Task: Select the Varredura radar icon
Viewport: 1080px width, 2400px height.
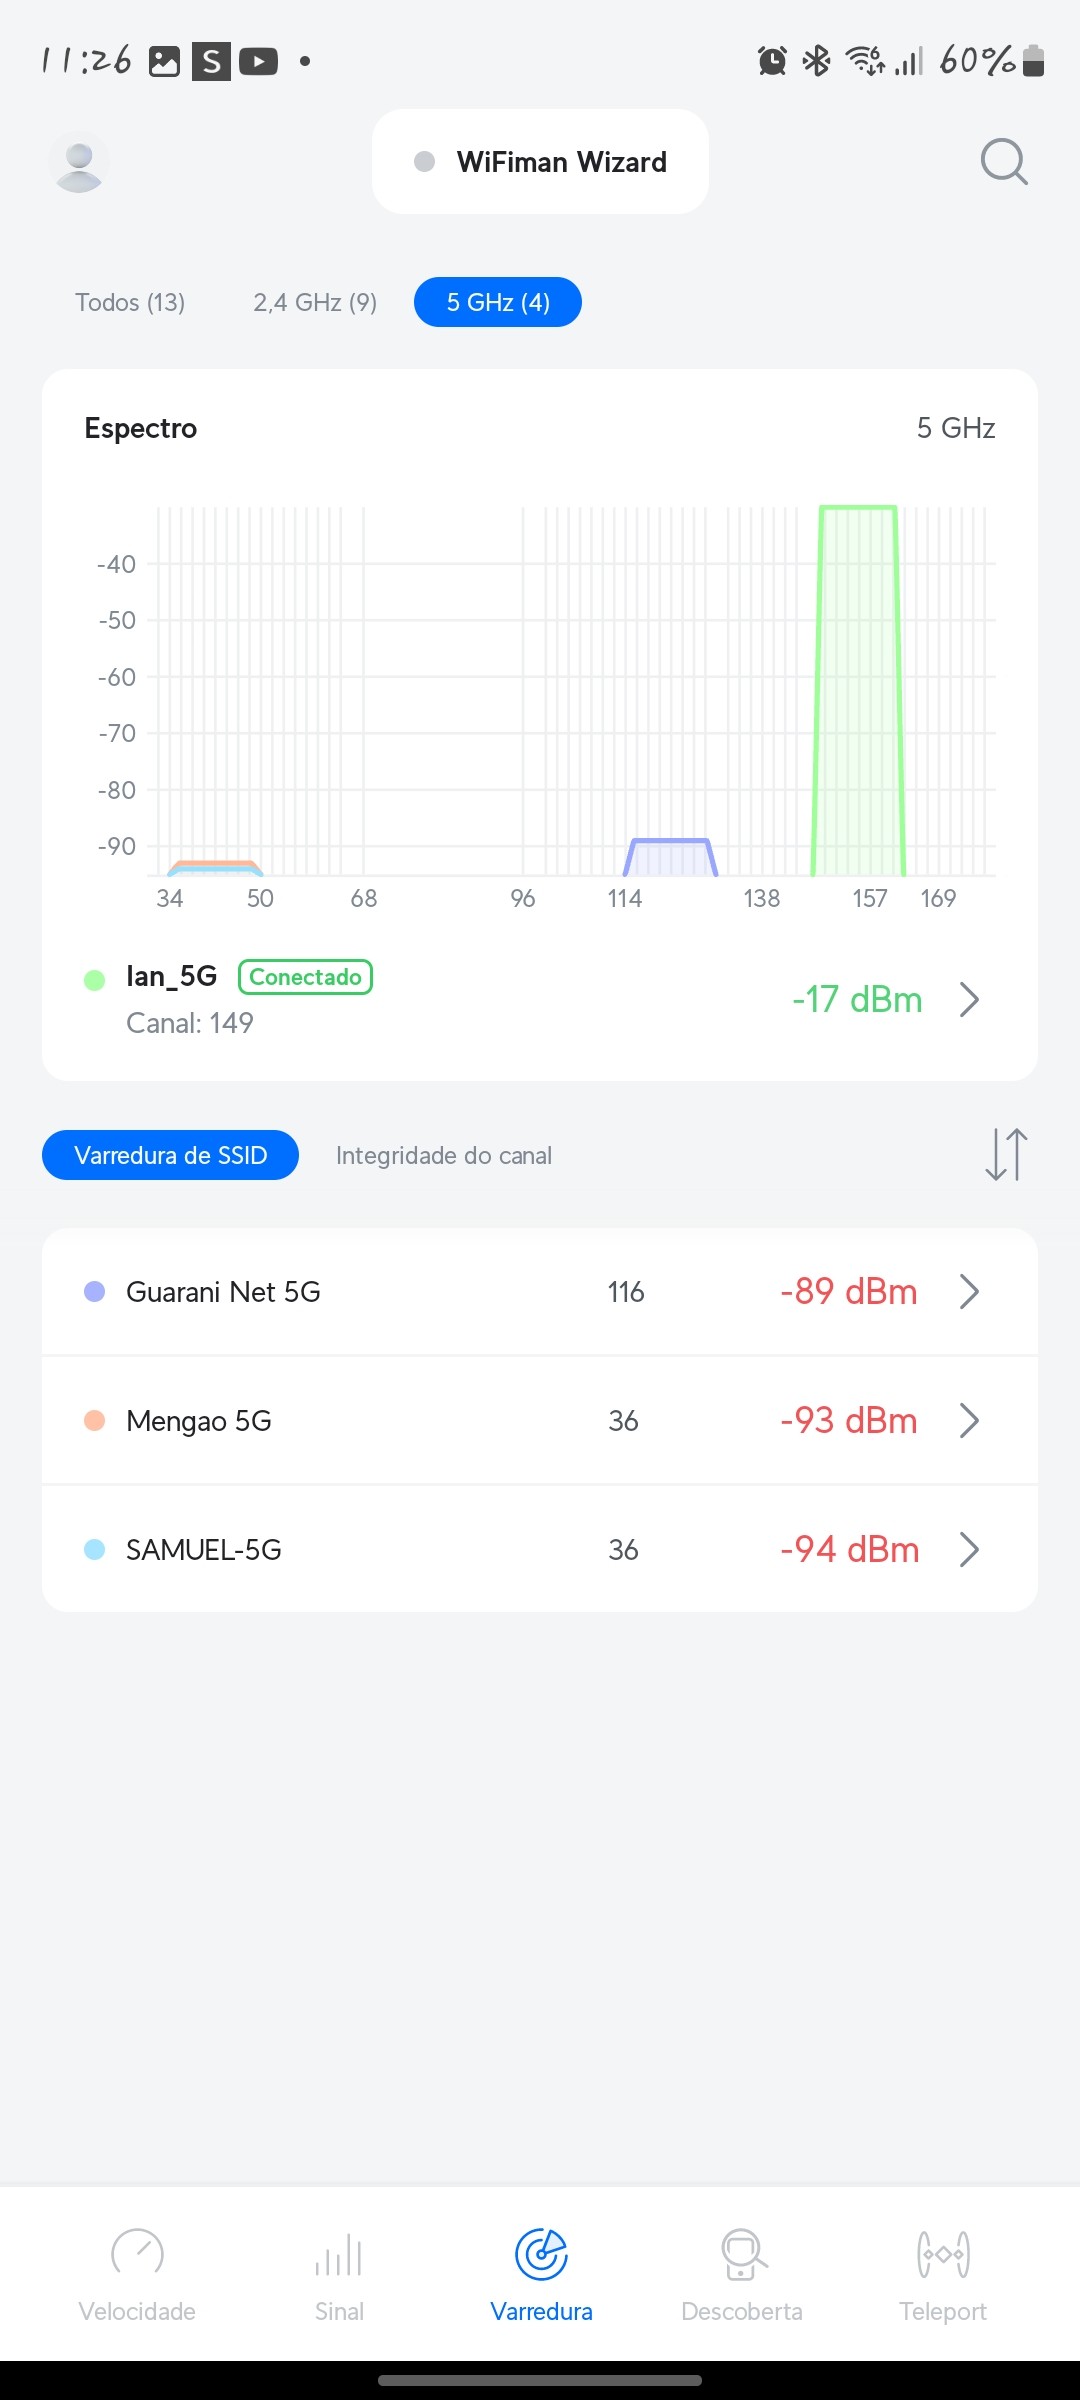Action: tap(541, 2256)
